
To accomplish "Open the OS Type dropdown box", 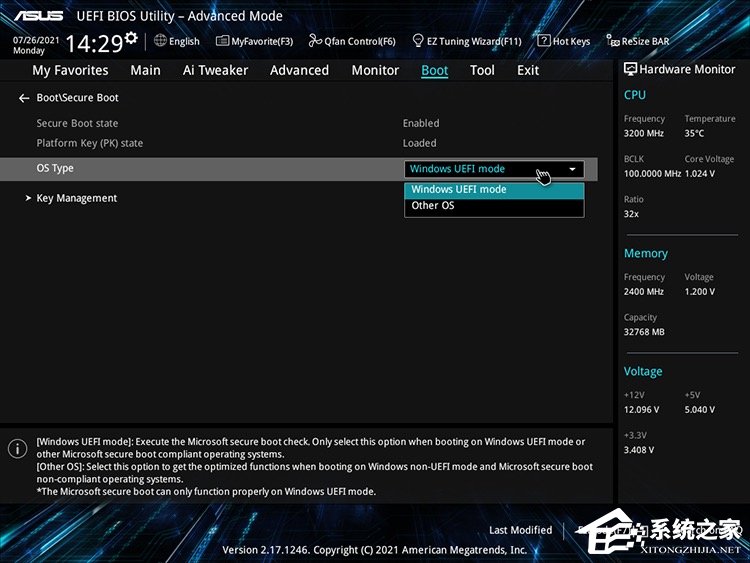I will click(x=493, y=169).
